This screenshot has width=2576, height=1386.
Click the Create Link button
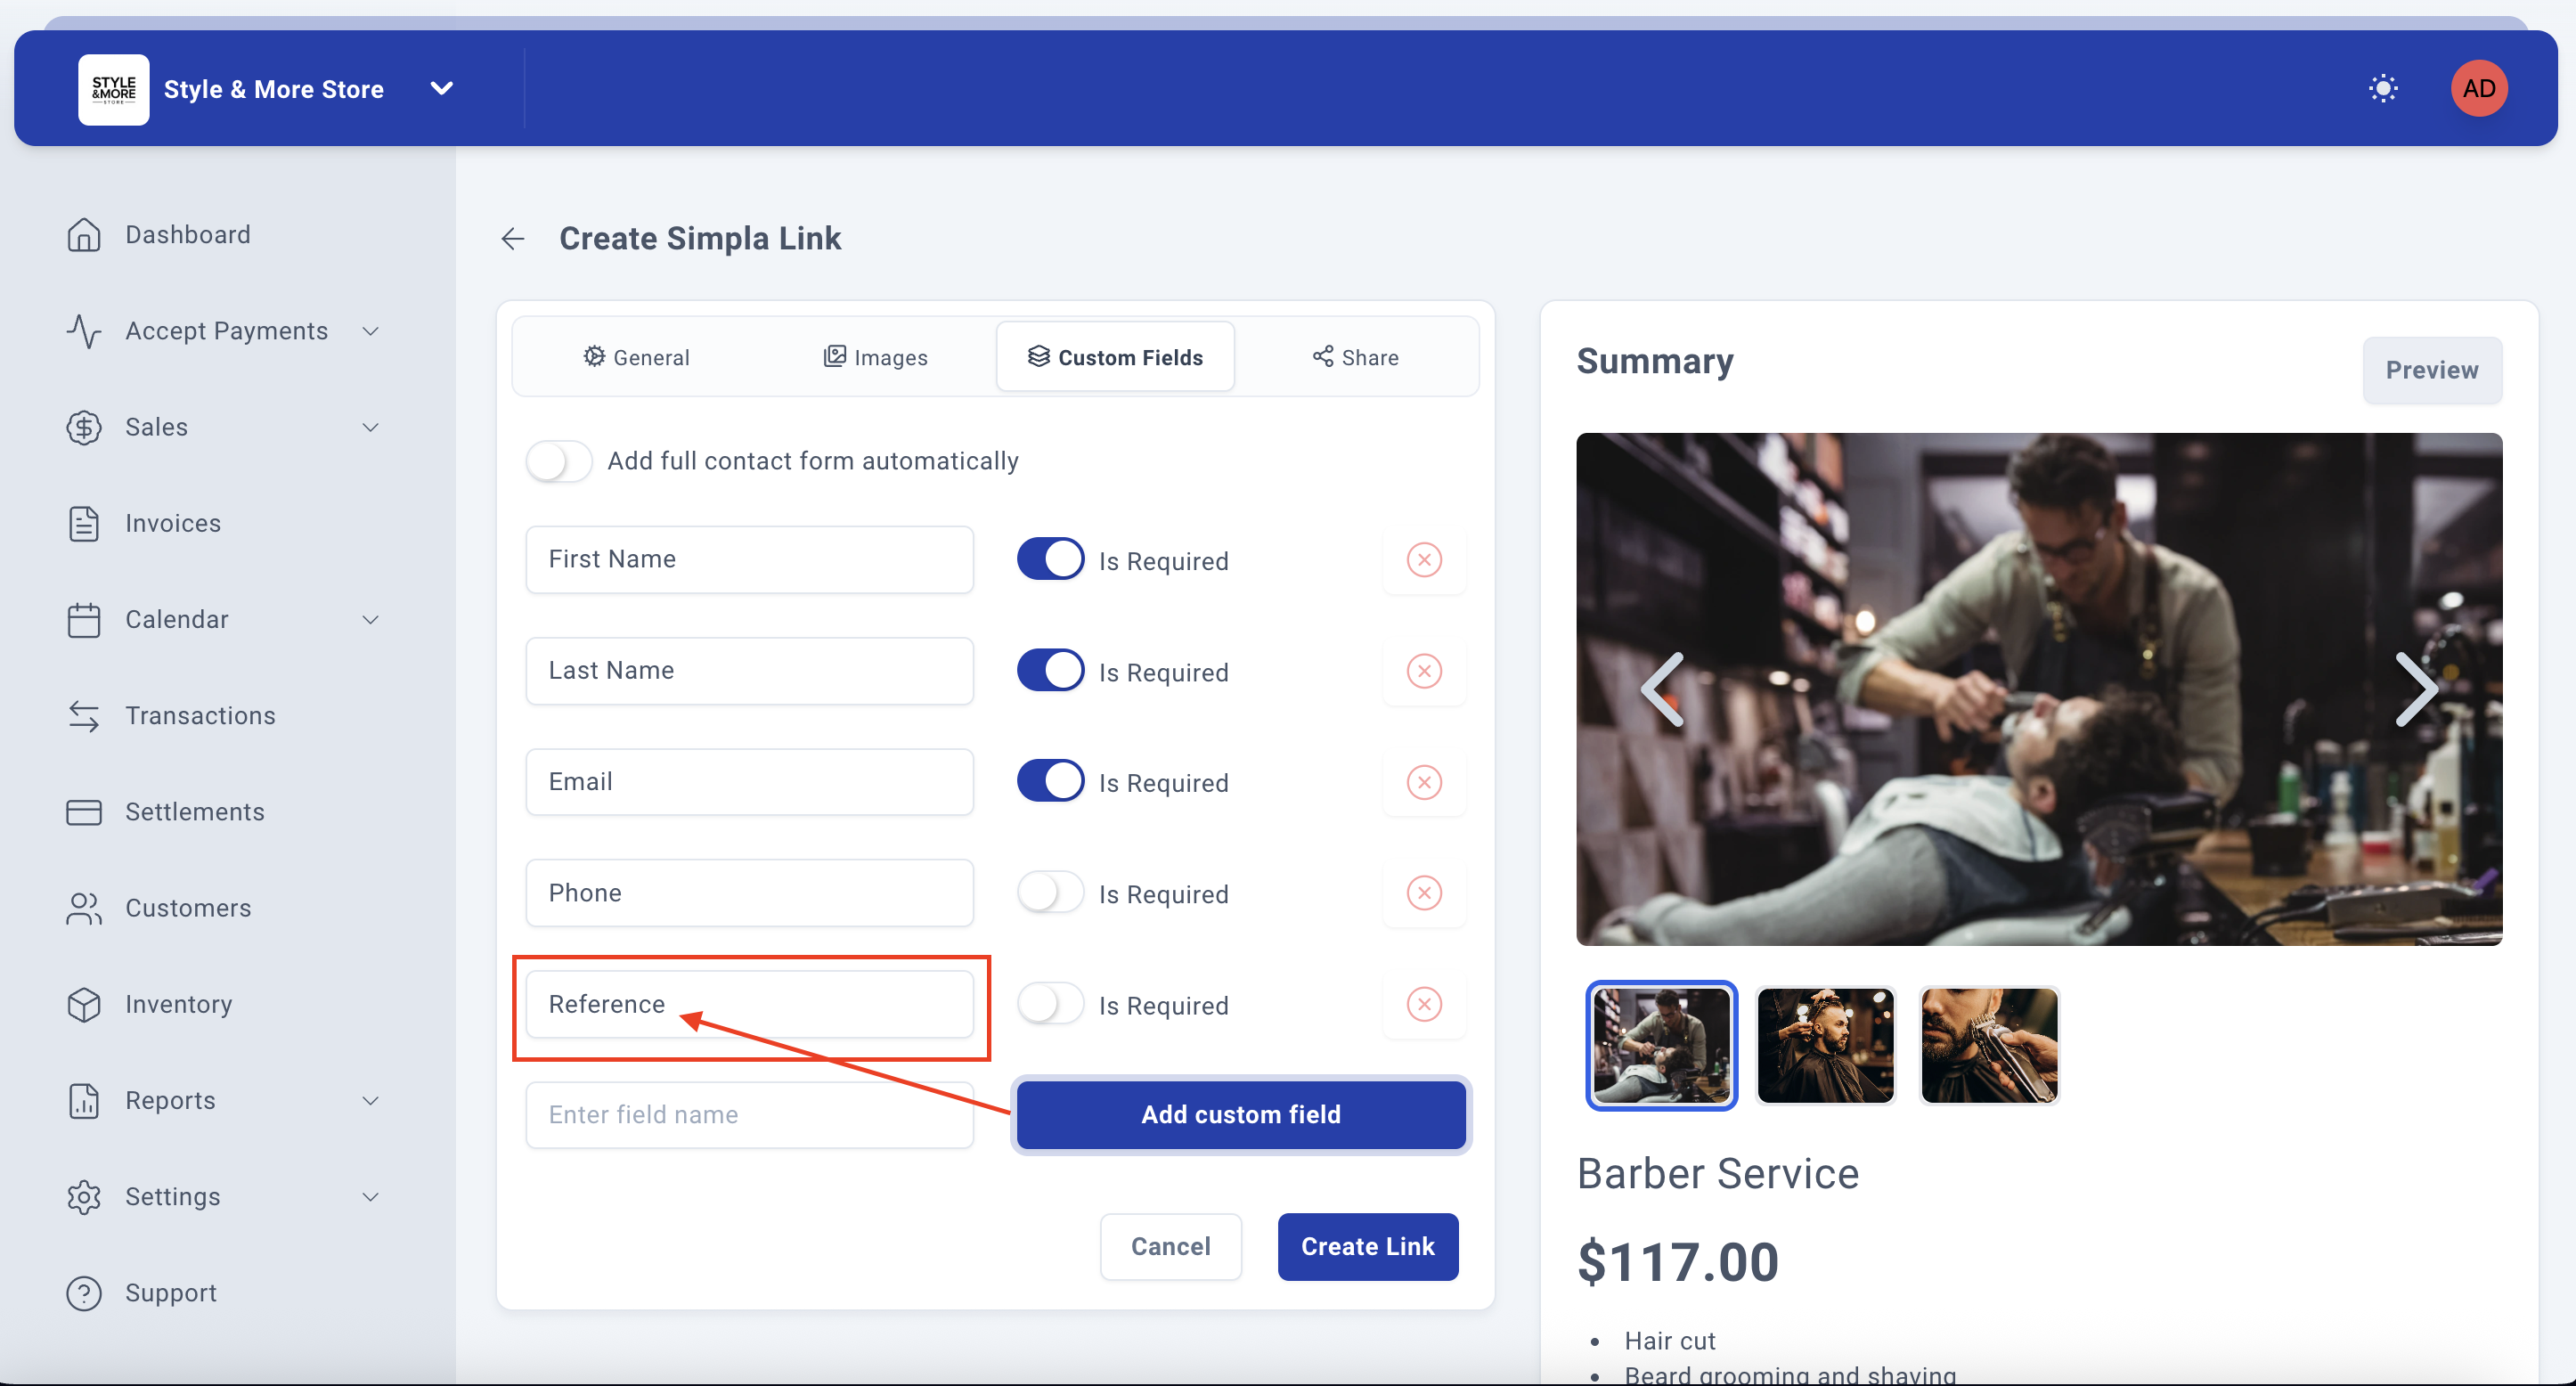pyautogui.click(x=1367, y=1246)
